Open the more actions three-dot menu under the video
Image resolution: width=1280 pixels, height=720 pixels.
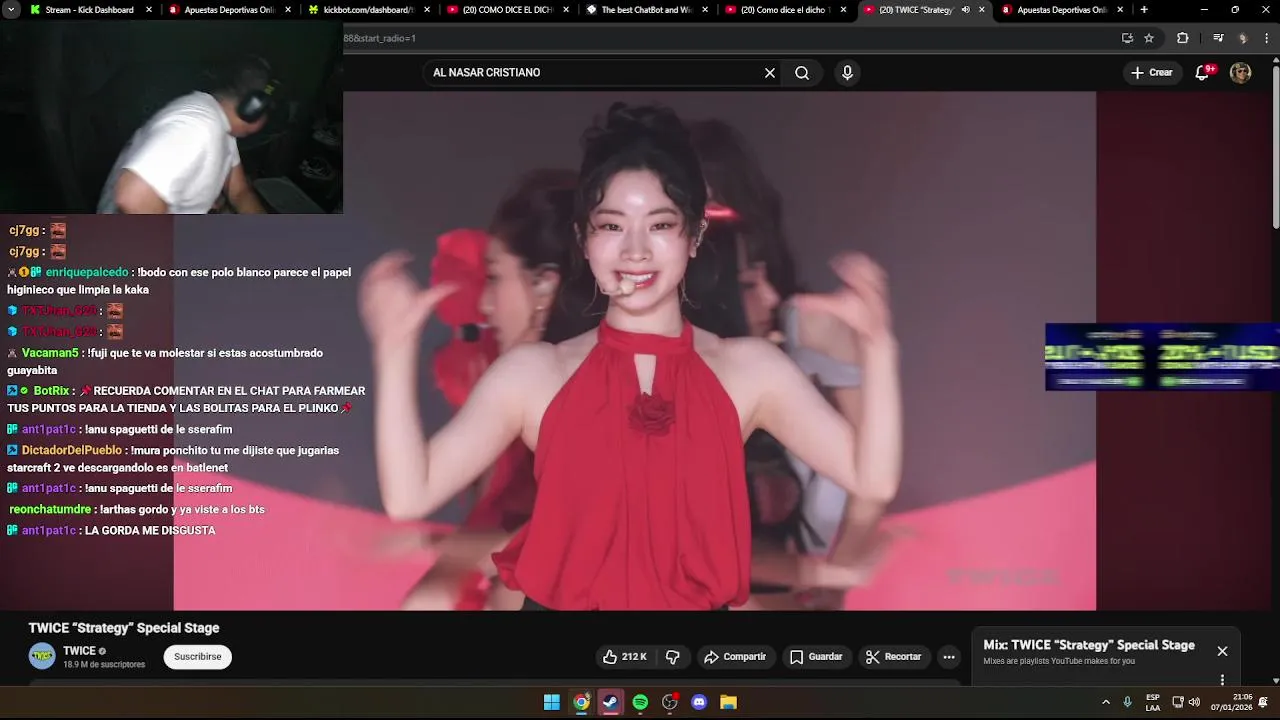[949, 657]
